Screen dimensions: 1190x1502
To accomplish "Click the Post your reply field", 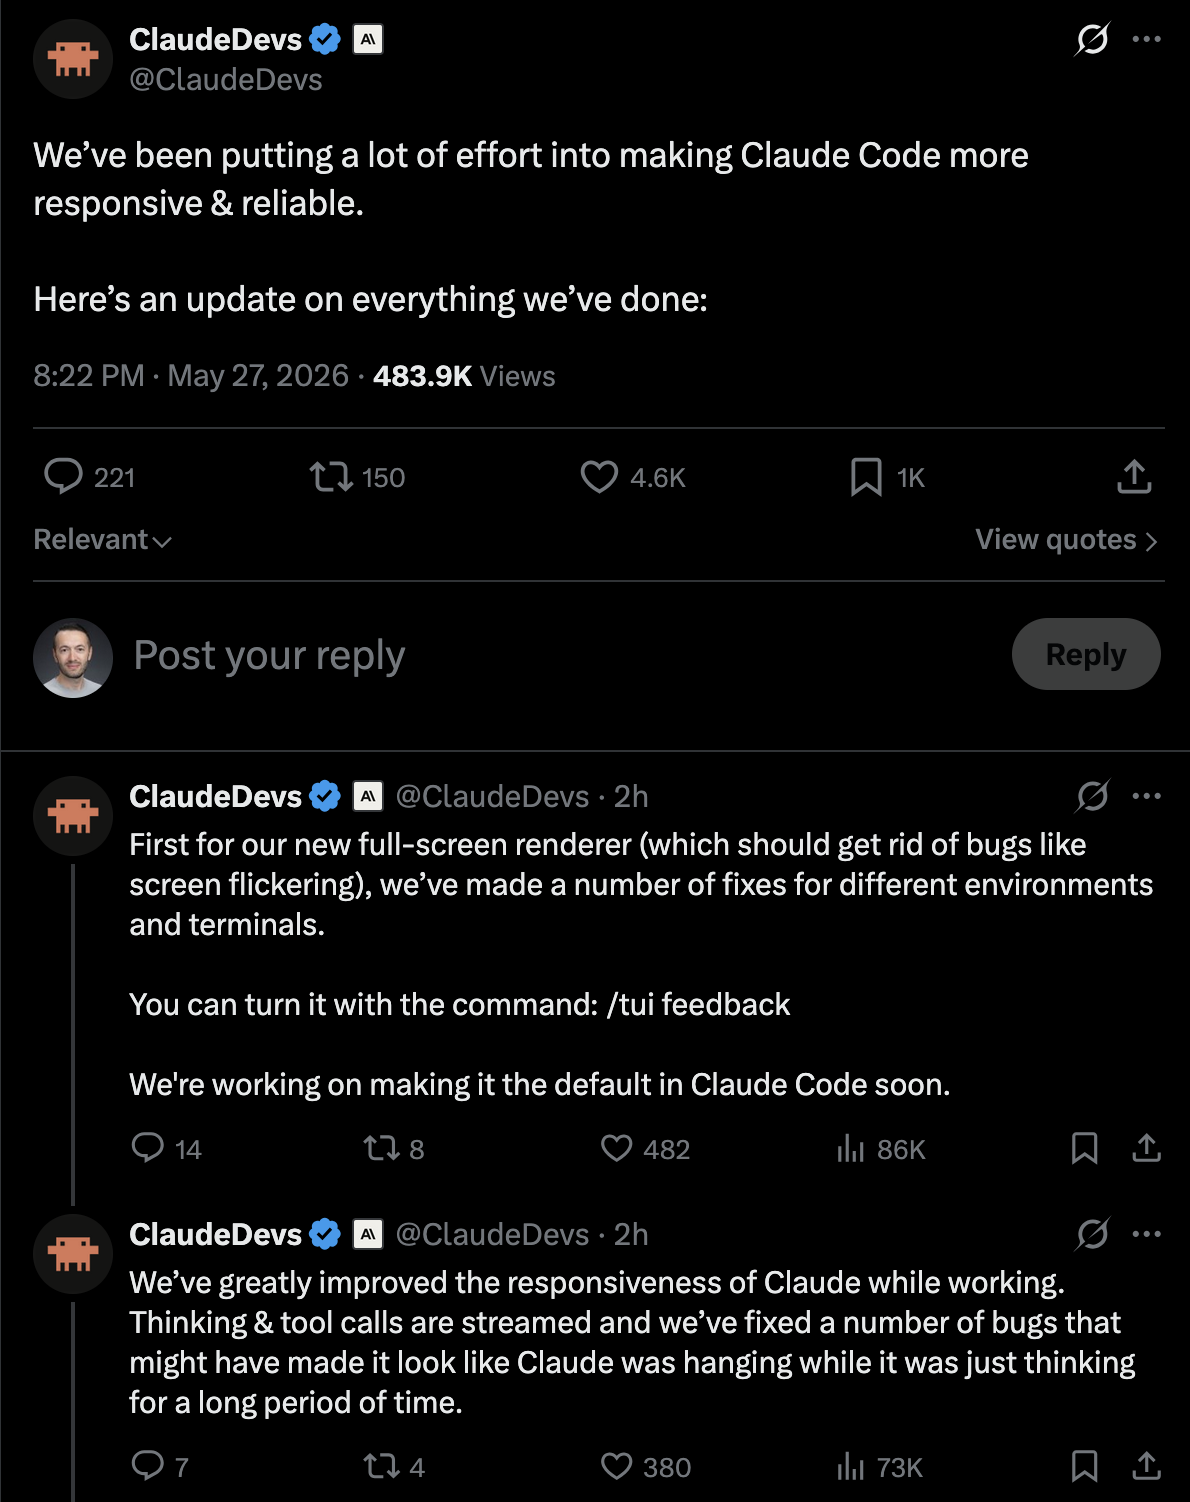I will [x=560, y=655].
